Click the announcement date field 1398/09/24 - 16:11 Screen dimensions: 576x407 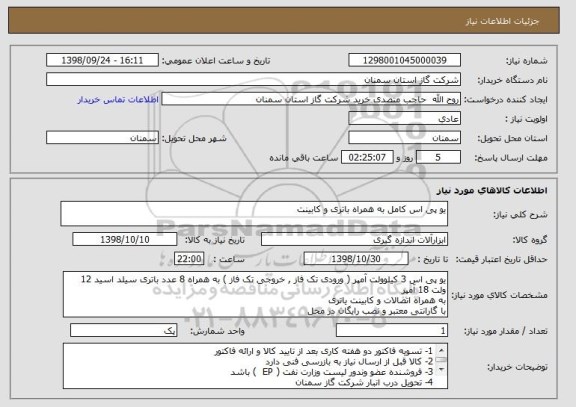102,60
